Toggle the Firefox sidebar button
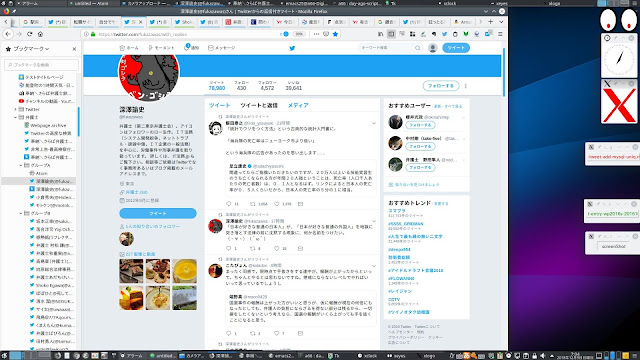 pos(391,34)
